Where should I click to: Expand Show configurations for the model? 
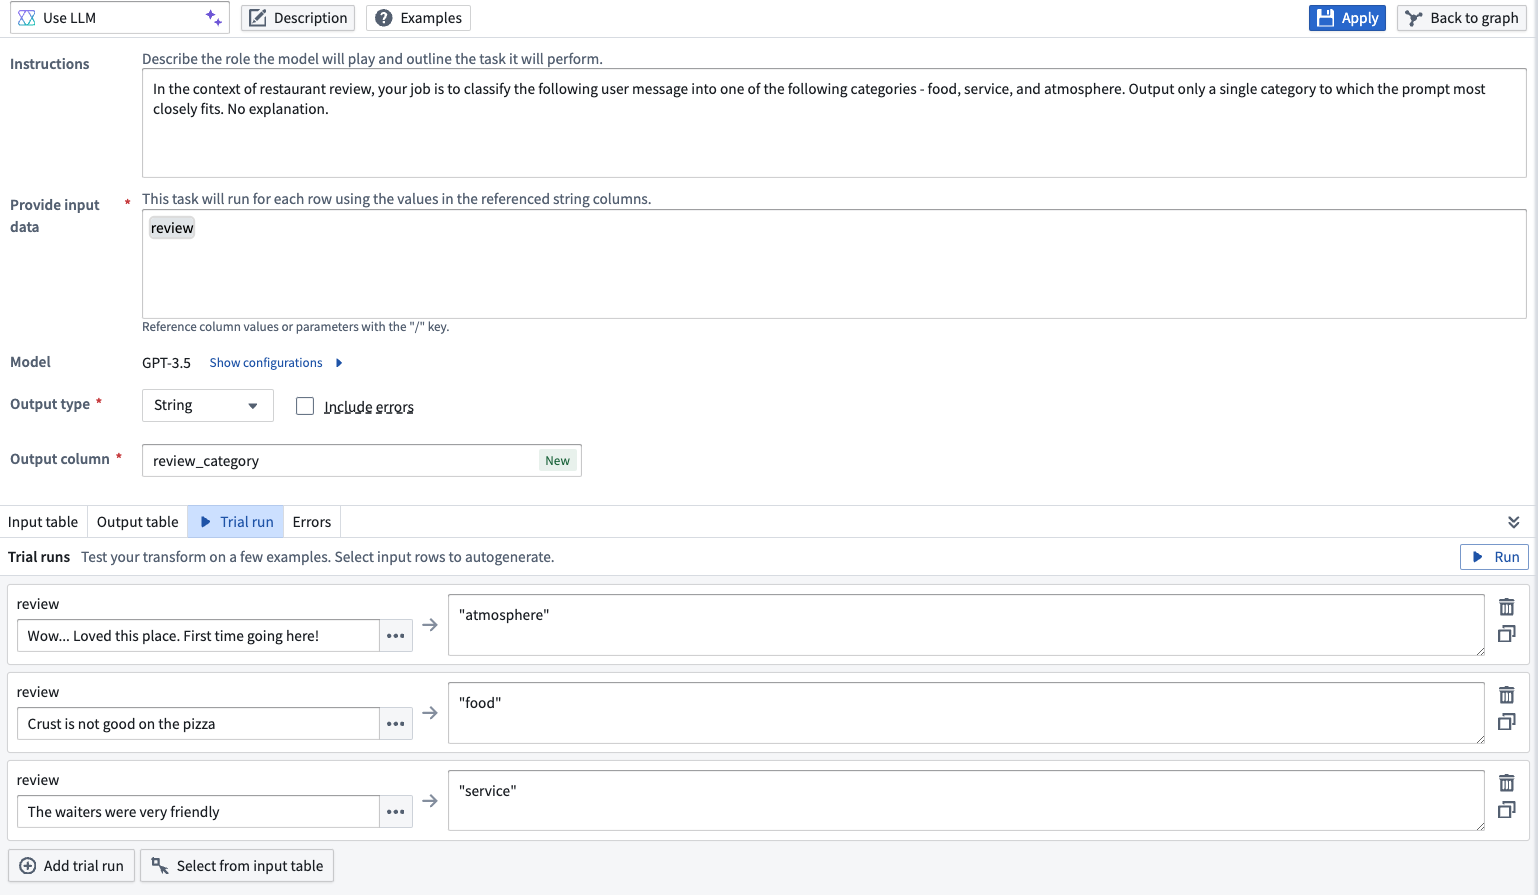[x=276, y=363]
